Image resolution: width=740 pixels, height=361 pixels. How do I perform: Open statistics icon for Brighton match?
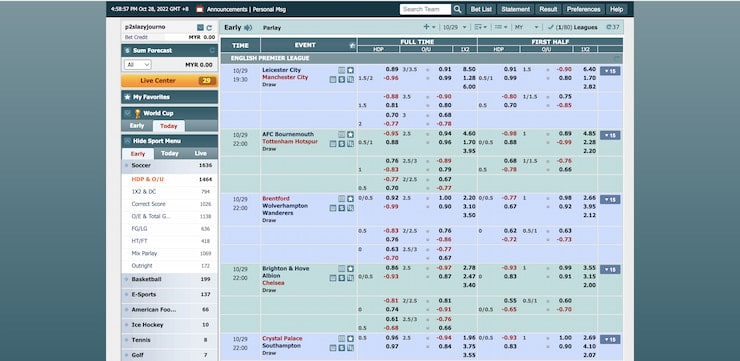point(350,278)
